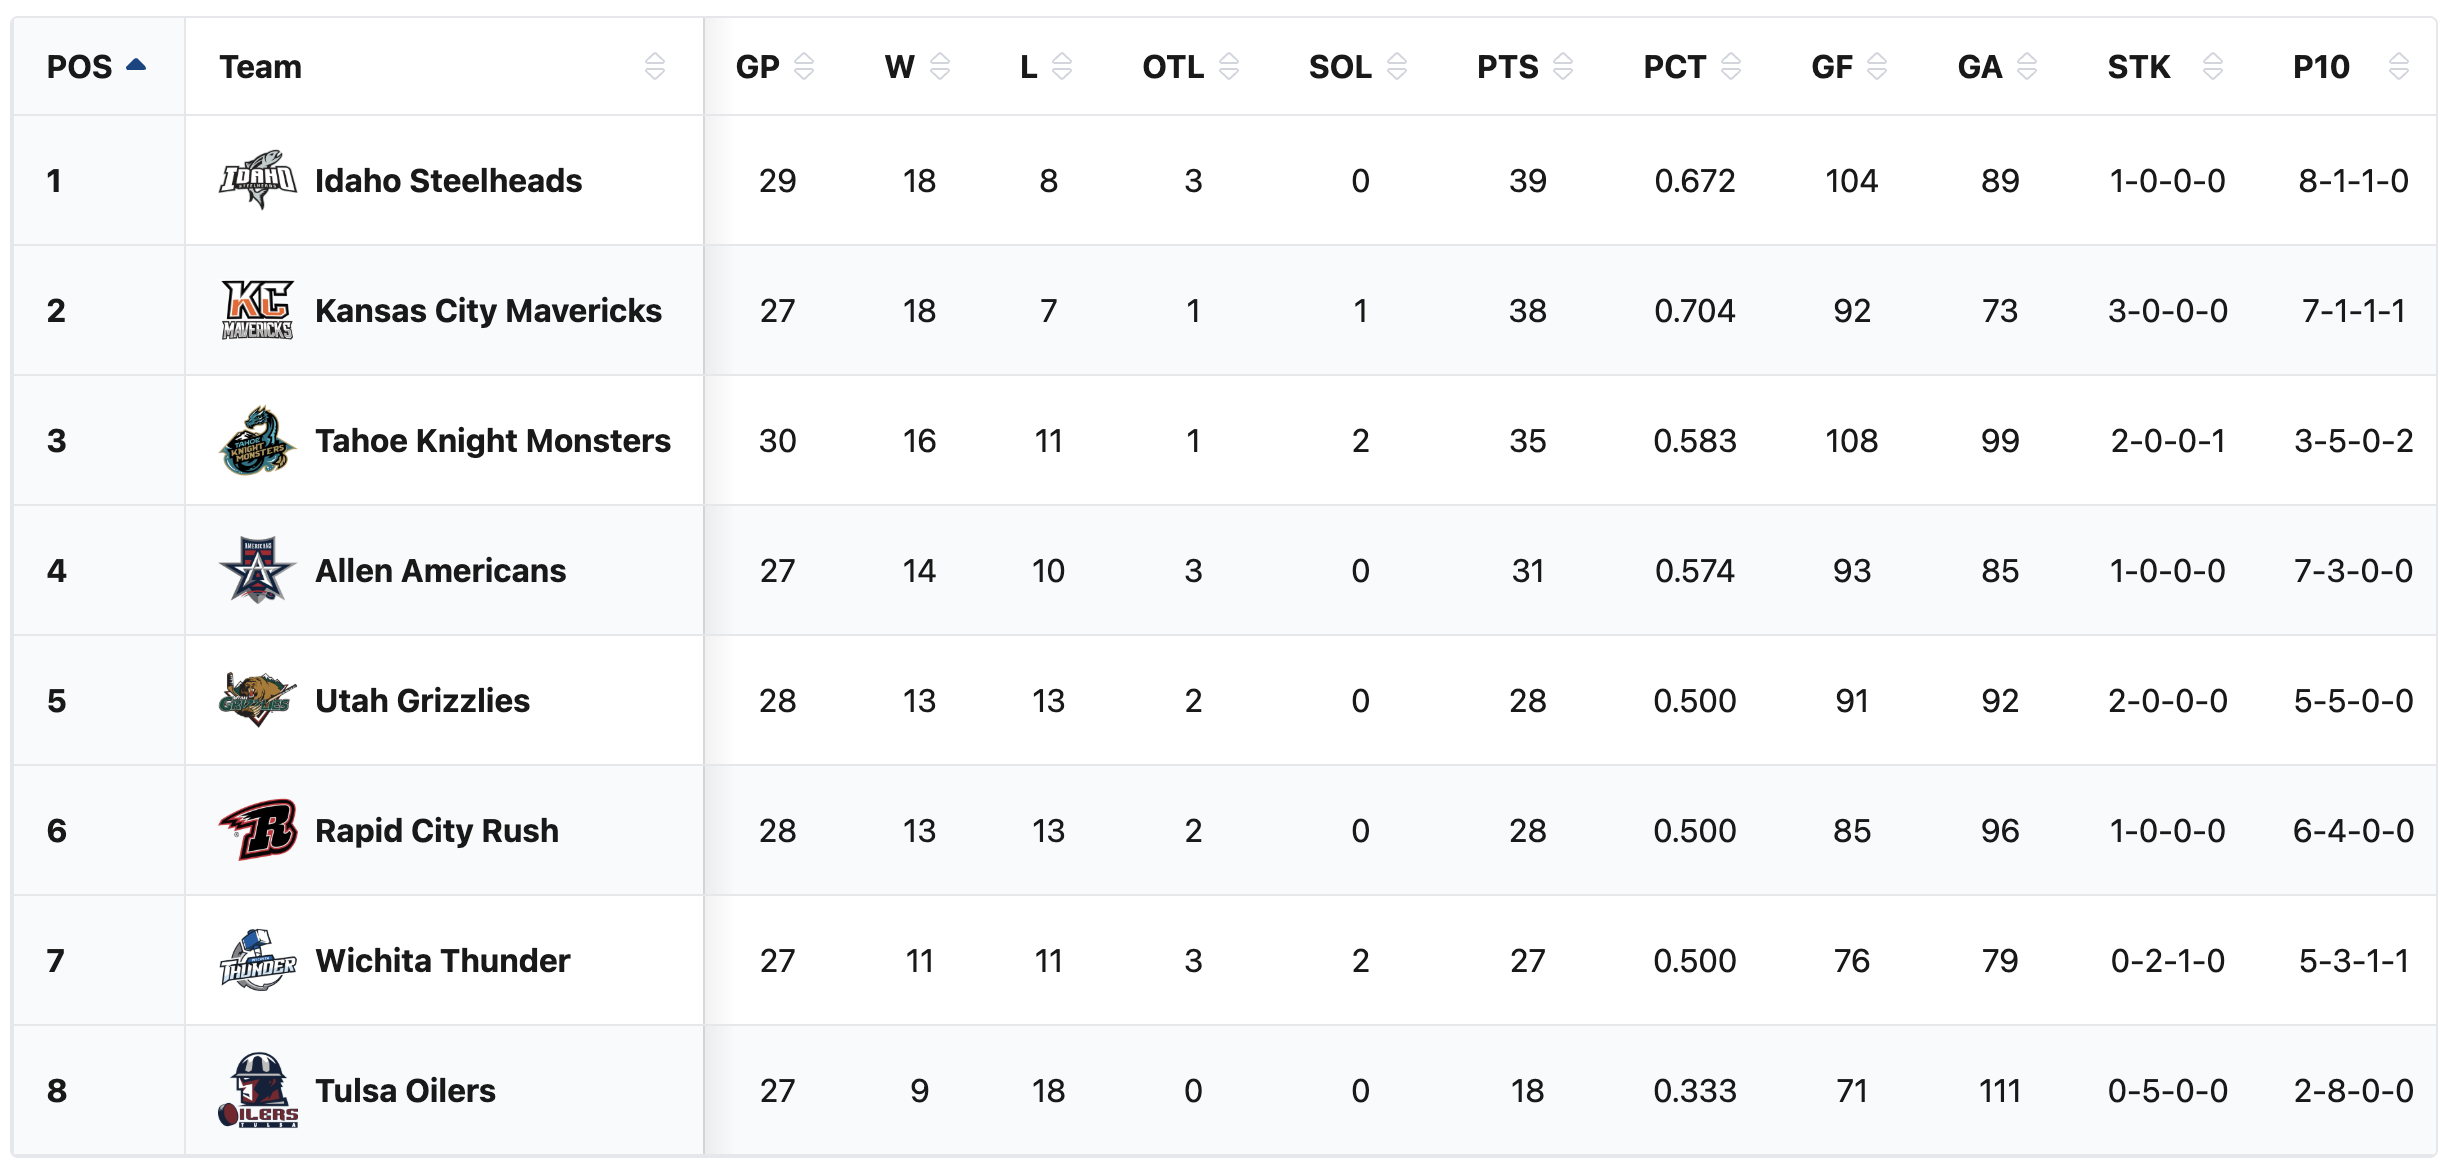
Task: Sort by PCT sort arrows
Action: [x=1731, y=67]
